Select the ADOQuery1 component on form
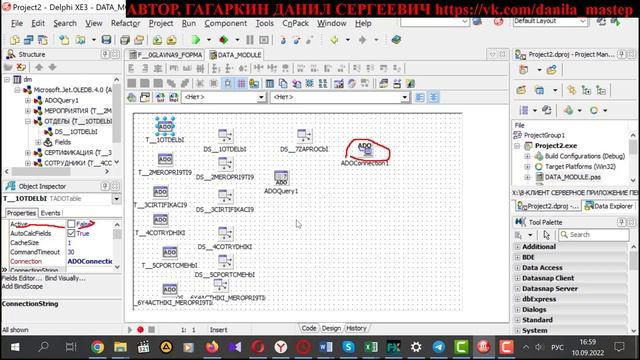 281,178
